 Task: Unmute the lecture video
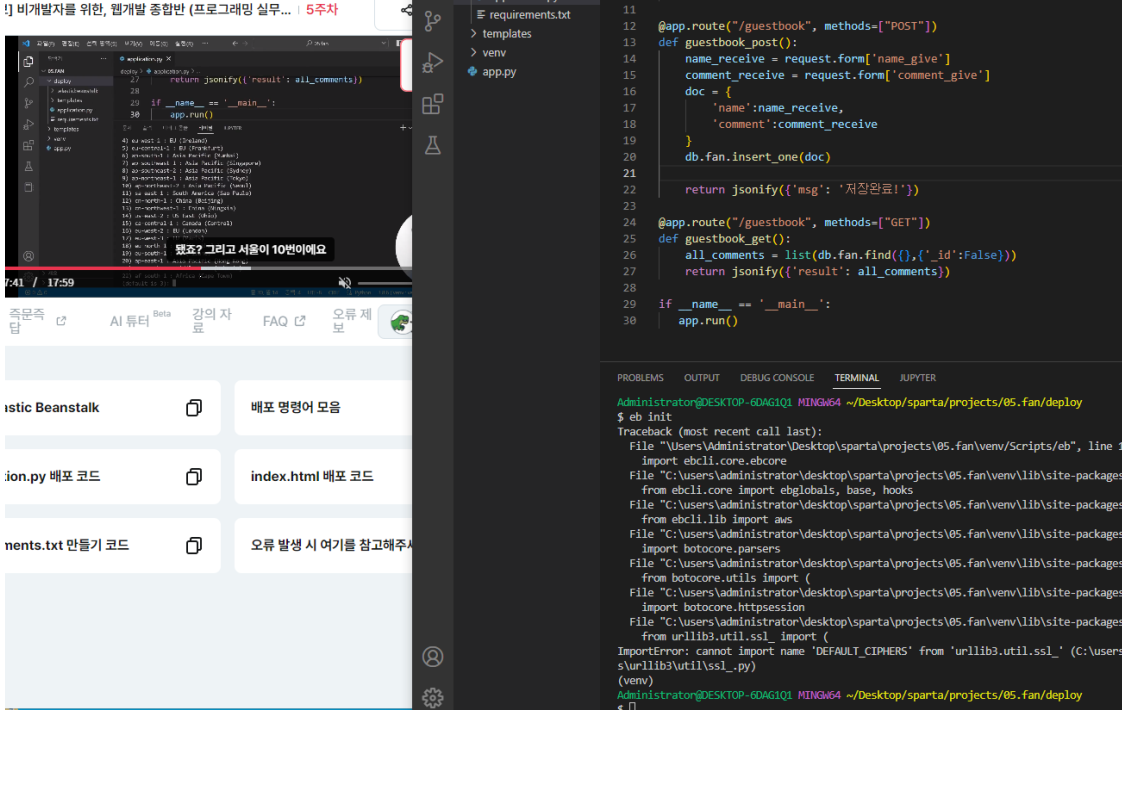[x=345, y=283]
